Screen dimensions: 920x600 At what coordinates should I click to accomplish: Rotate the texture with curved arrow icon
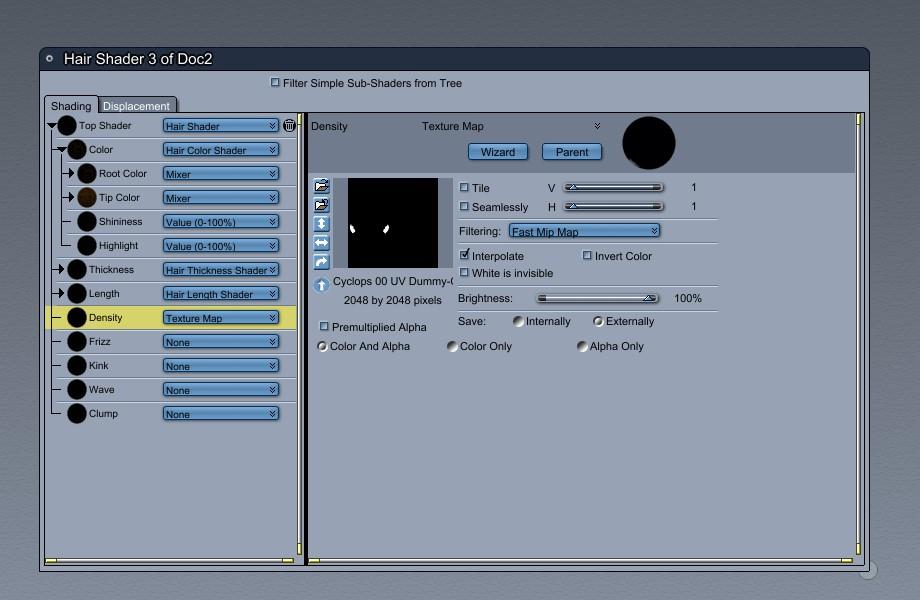click(322, 262)
